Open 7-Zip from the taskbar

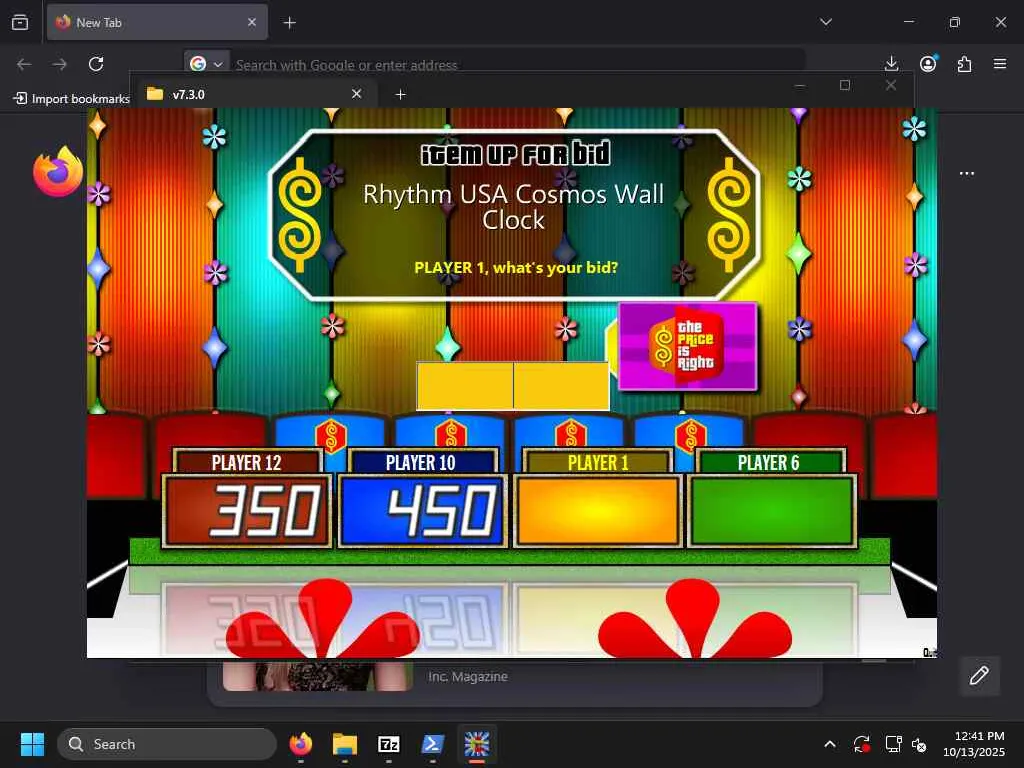389,744
